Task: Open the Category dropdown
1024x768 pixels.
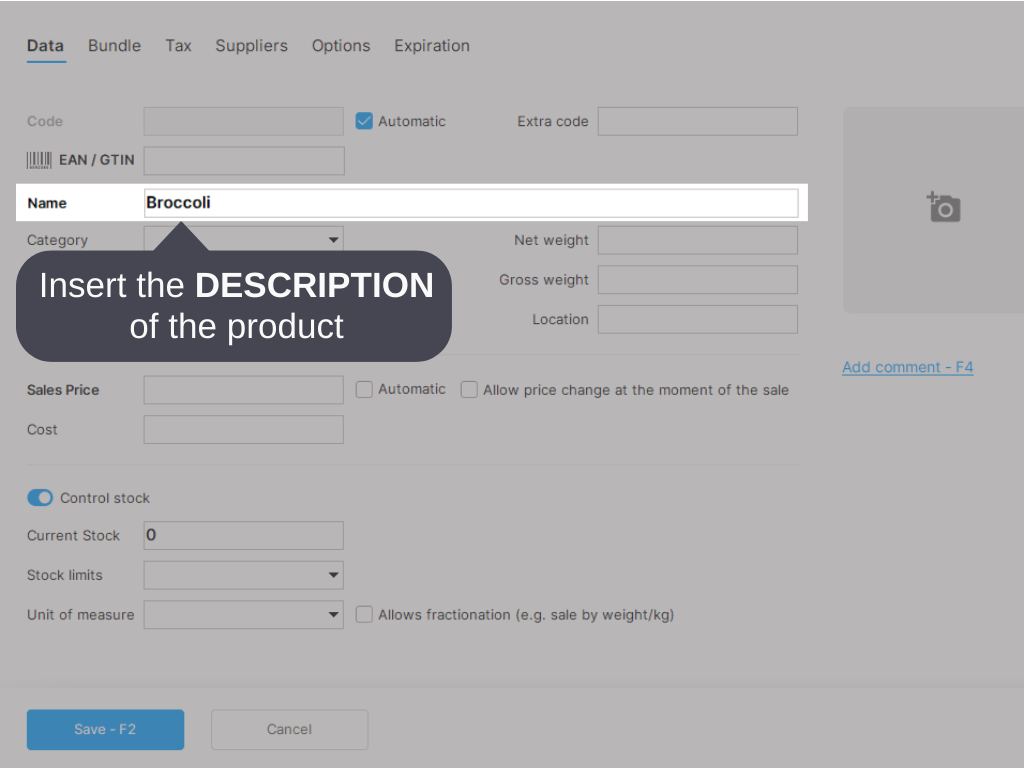Action: [x=332, y=240]
